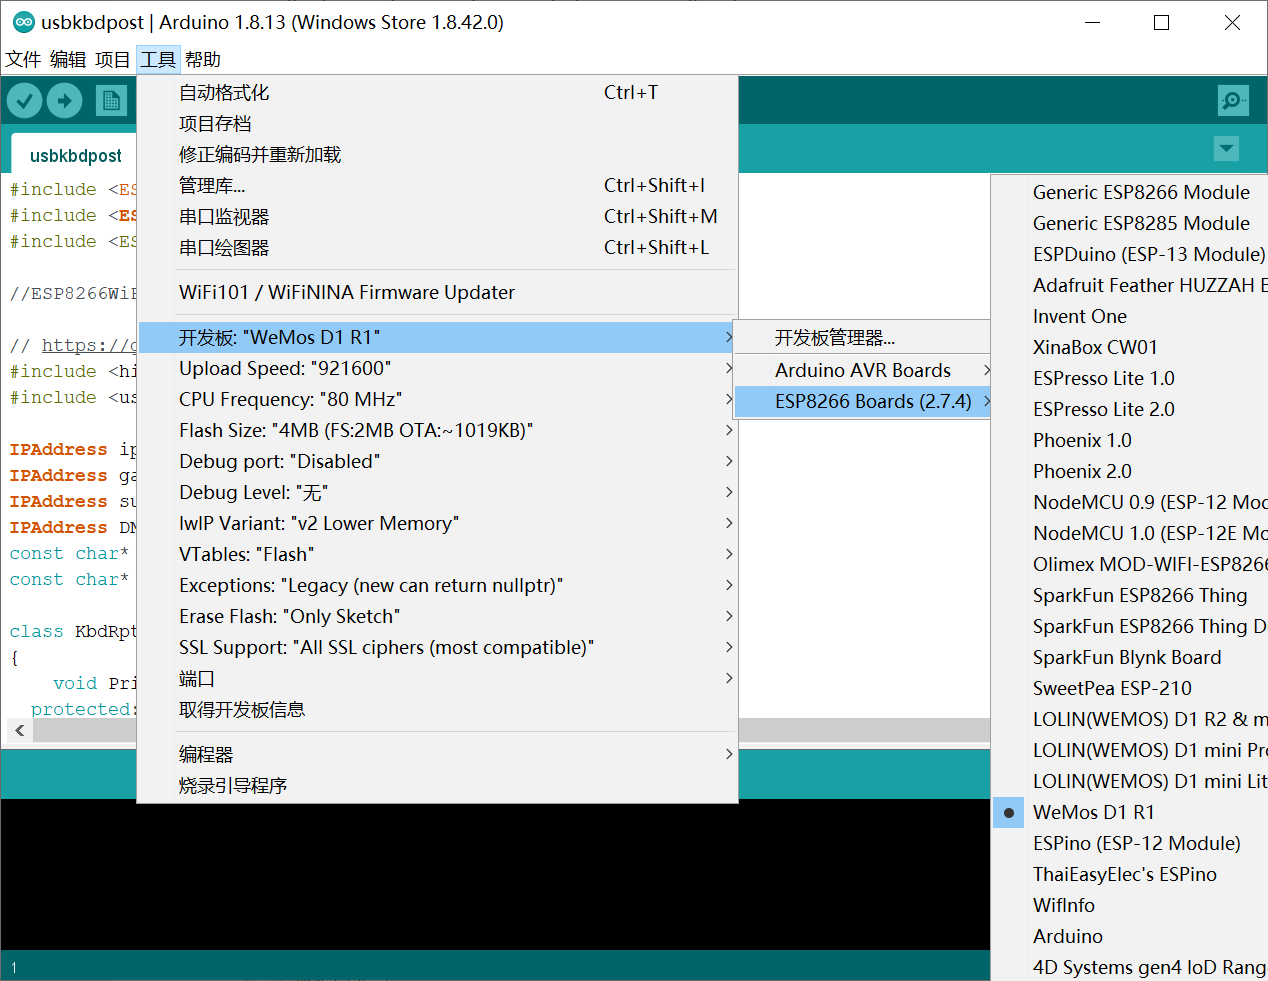This screenshot has width=1268, height=981.
Task: Open the tab options dropdown arrow
Action: coord(1226,148)
